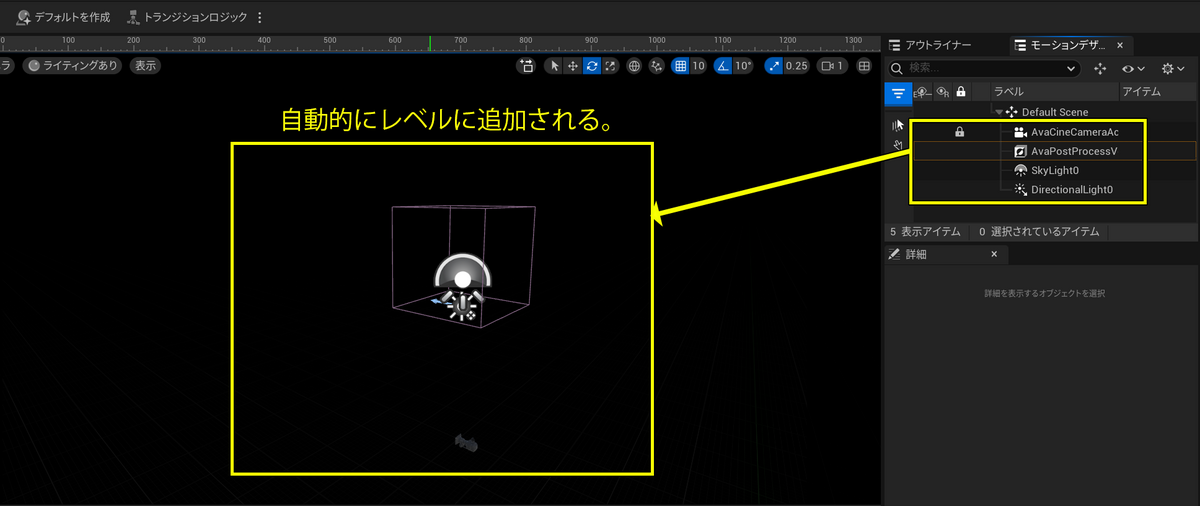This screenshot has height=506, width=1200.
Task: Click the DirectionalLight0 sun icon
Action: click(x=1020, y=189)
